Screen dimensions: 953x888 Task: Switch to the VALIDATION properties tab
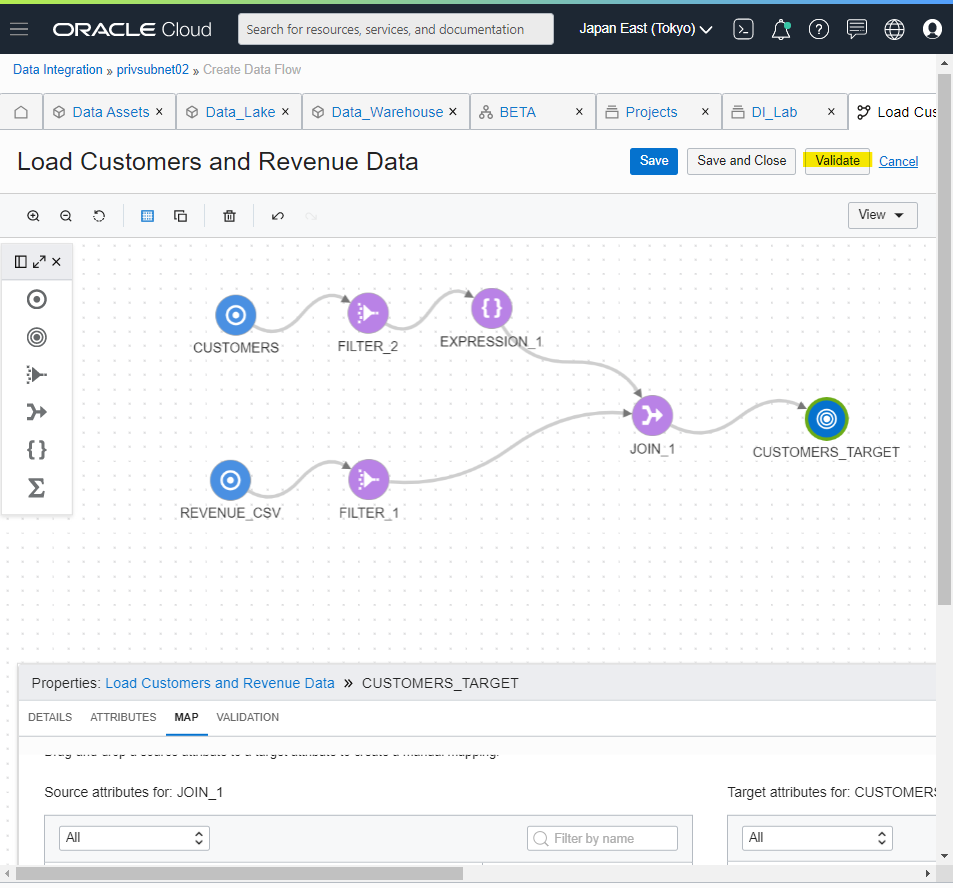pyautogui.click(x=247, y=717)
